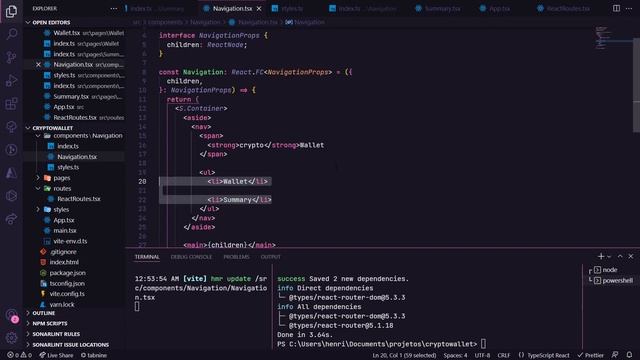This screenshot has height=360, width=640.
Task: Click the editor vertical scrollbar
Action: pos(636,85)
